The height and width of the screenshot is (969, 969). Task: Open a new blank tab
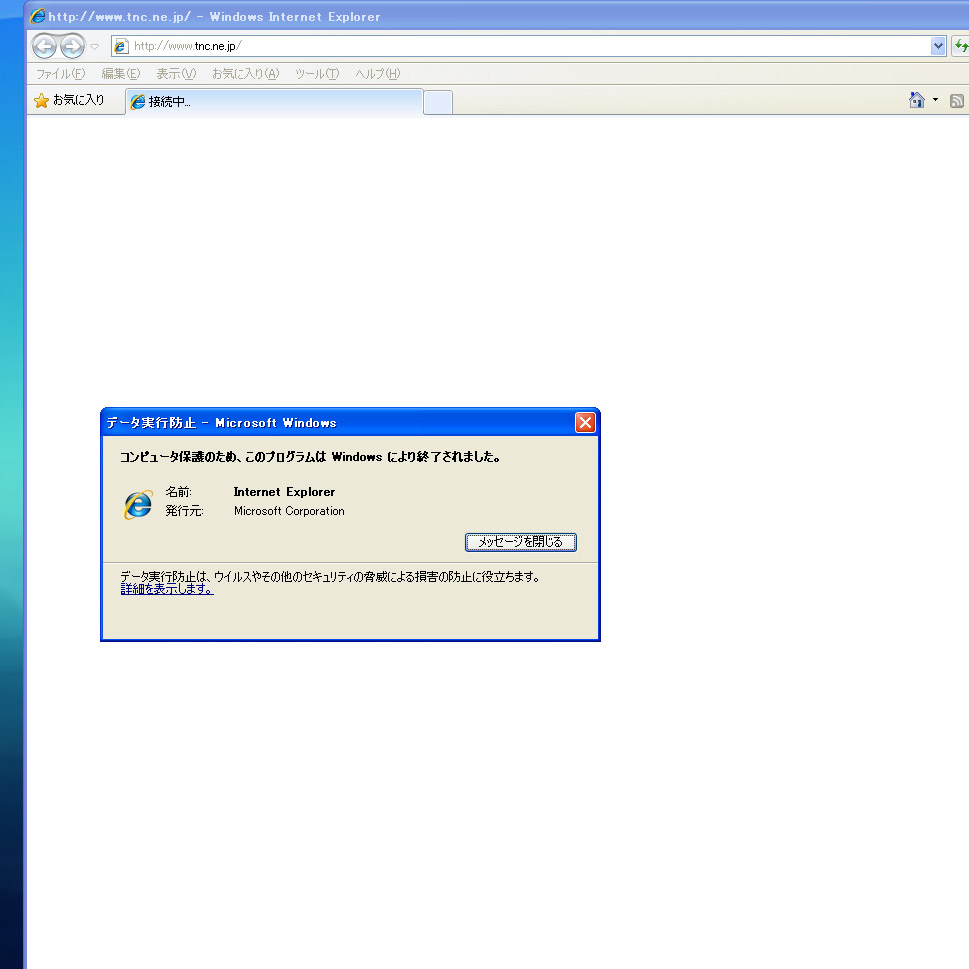tap(438, 102)
